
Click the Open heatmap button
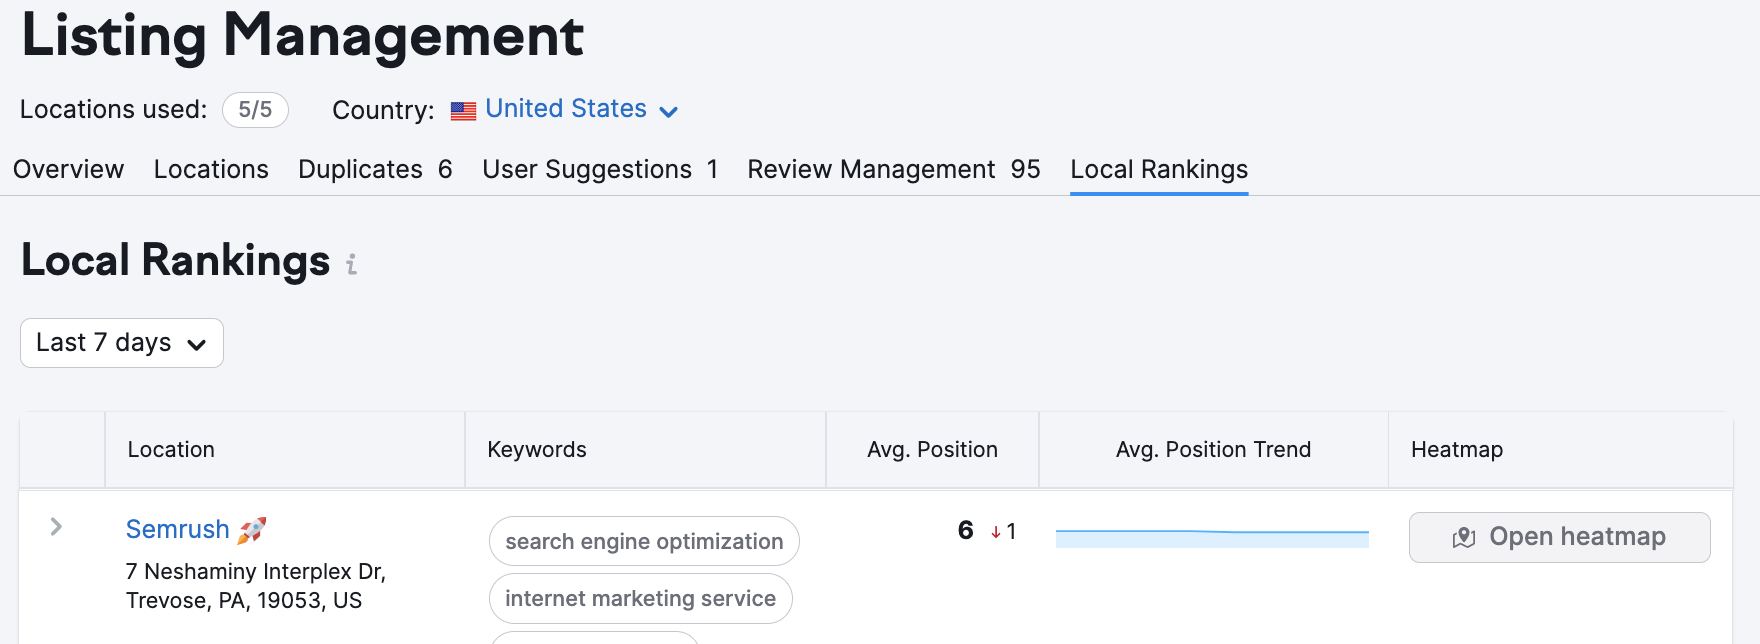(x=1559, y=537)
